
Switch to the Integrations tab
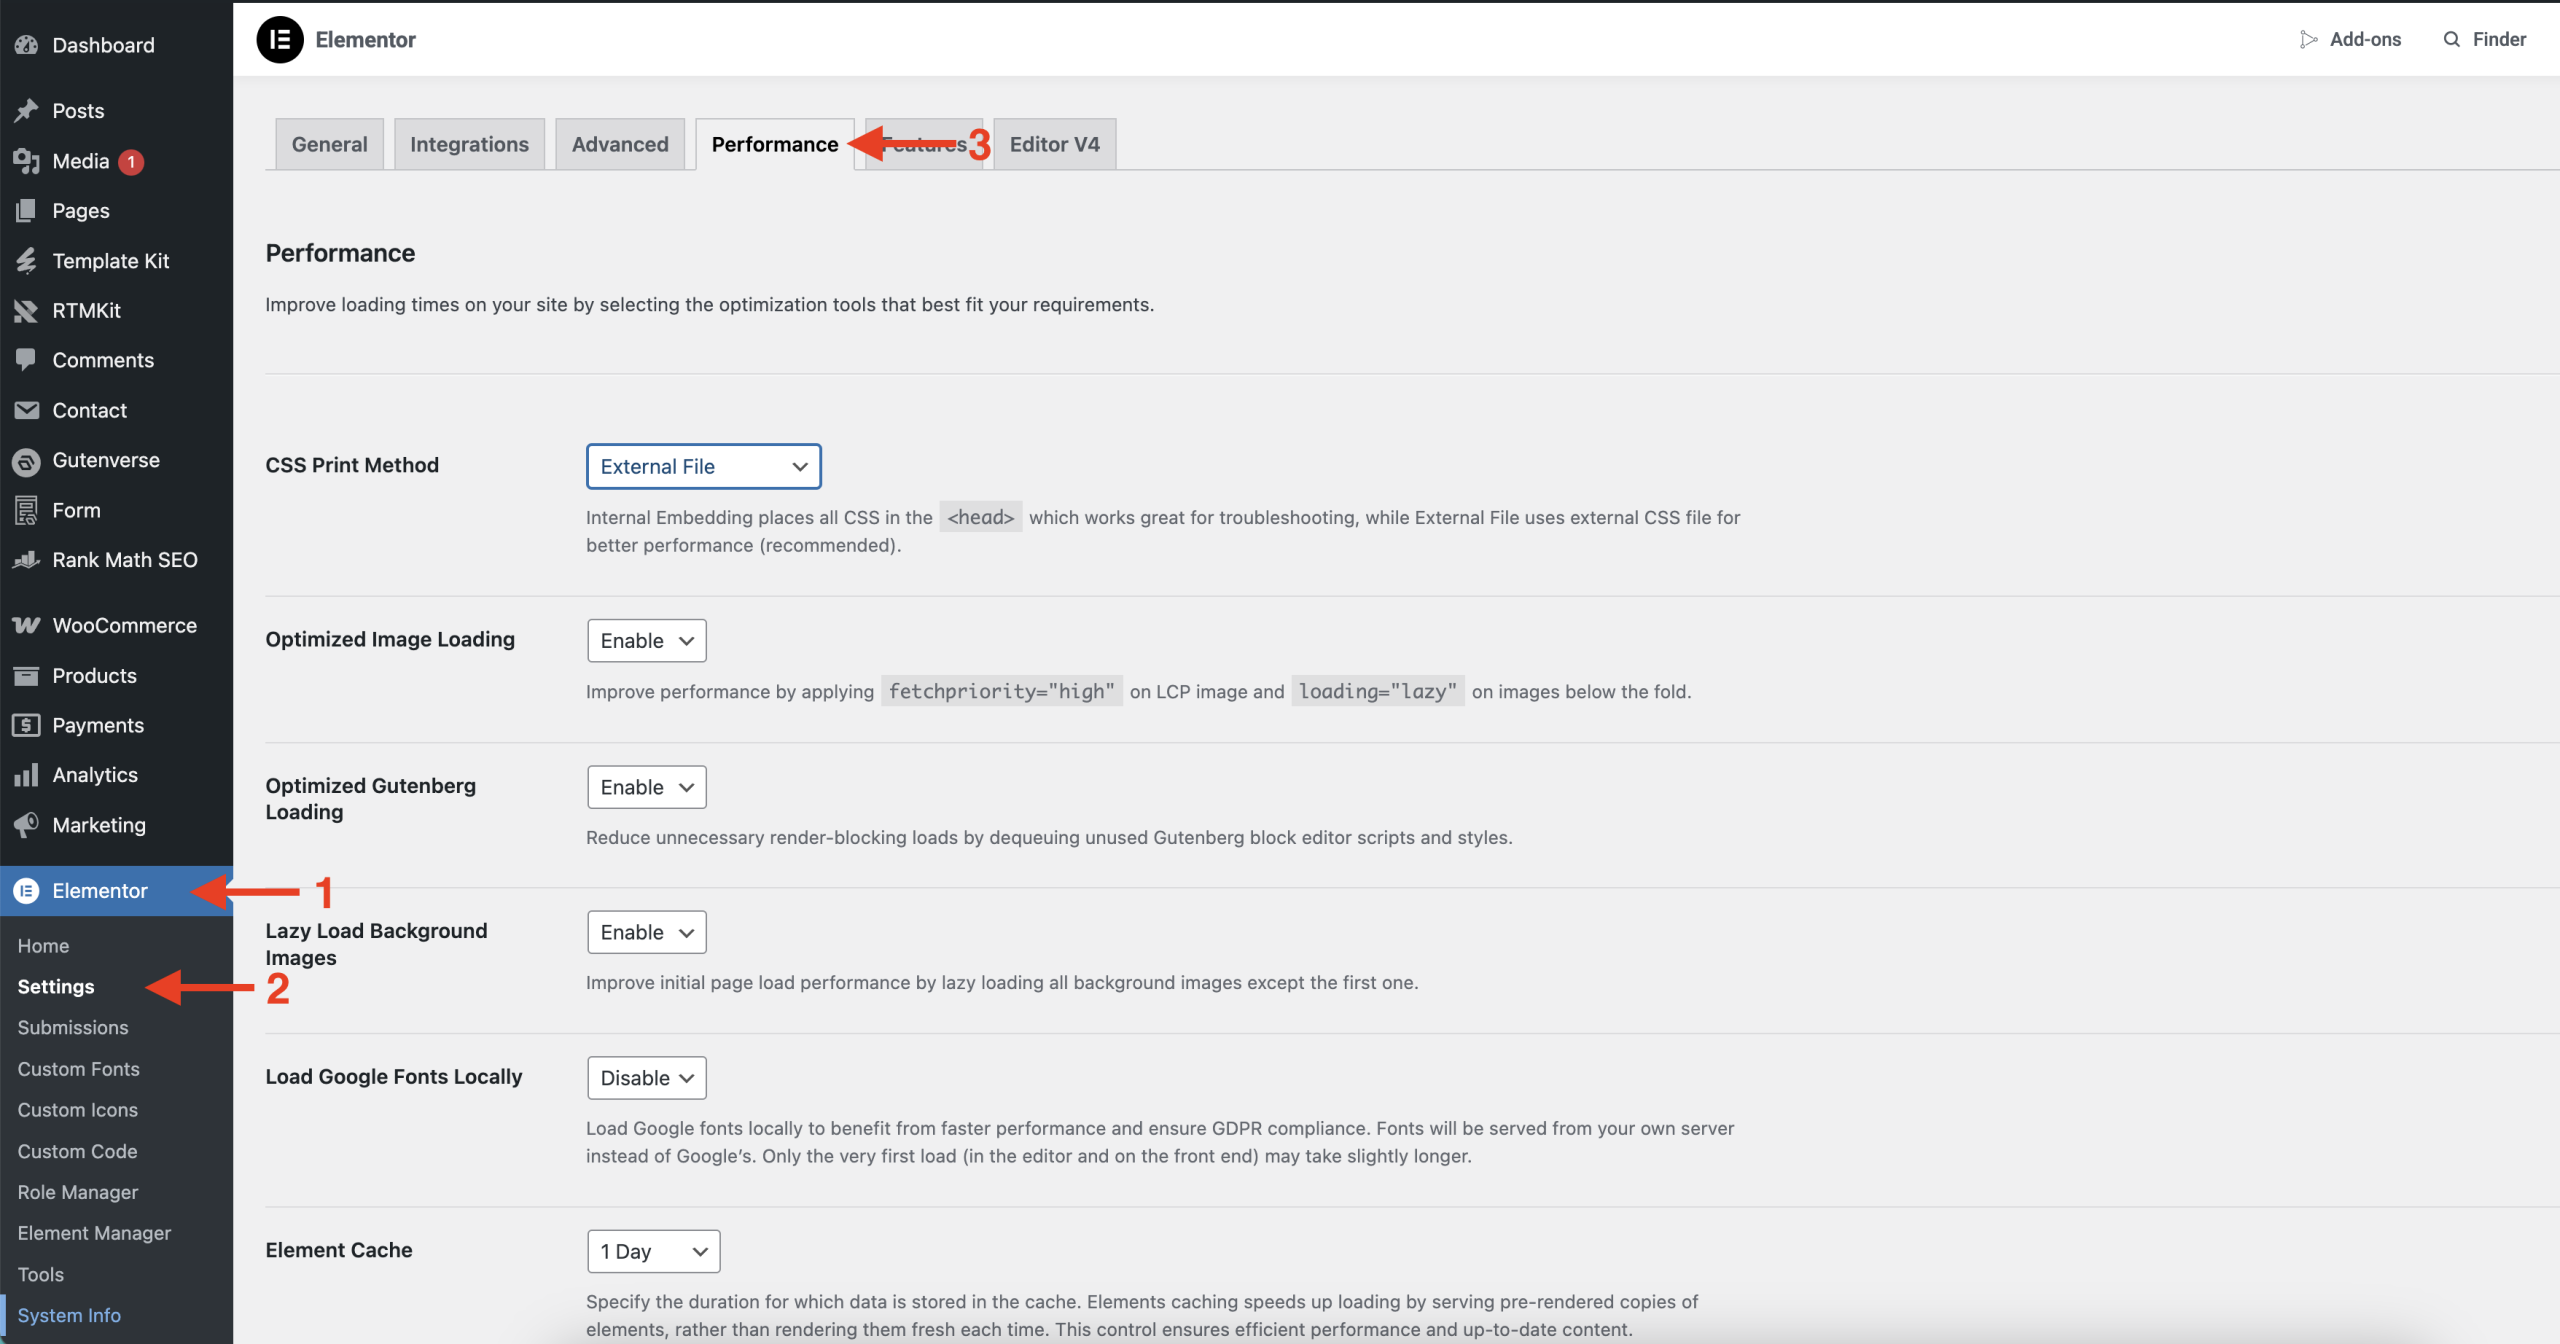pos(469,144)
